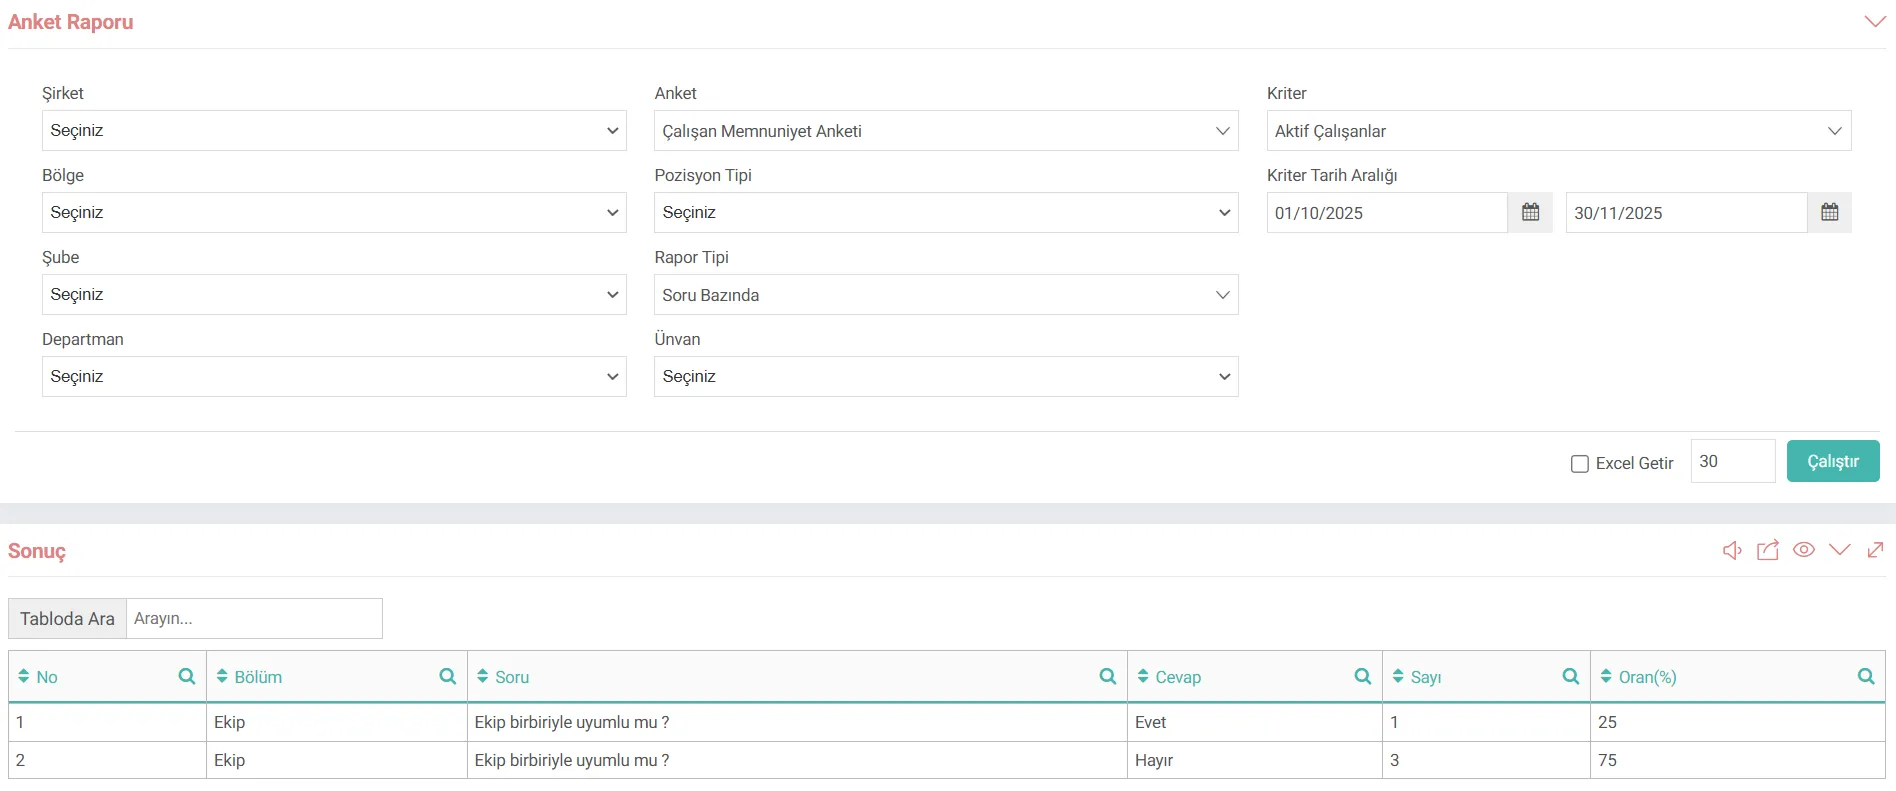The width and height of the screenshot is (1896, 791).
Task: Open the end date calendar picker
Action: (1829, 213)
